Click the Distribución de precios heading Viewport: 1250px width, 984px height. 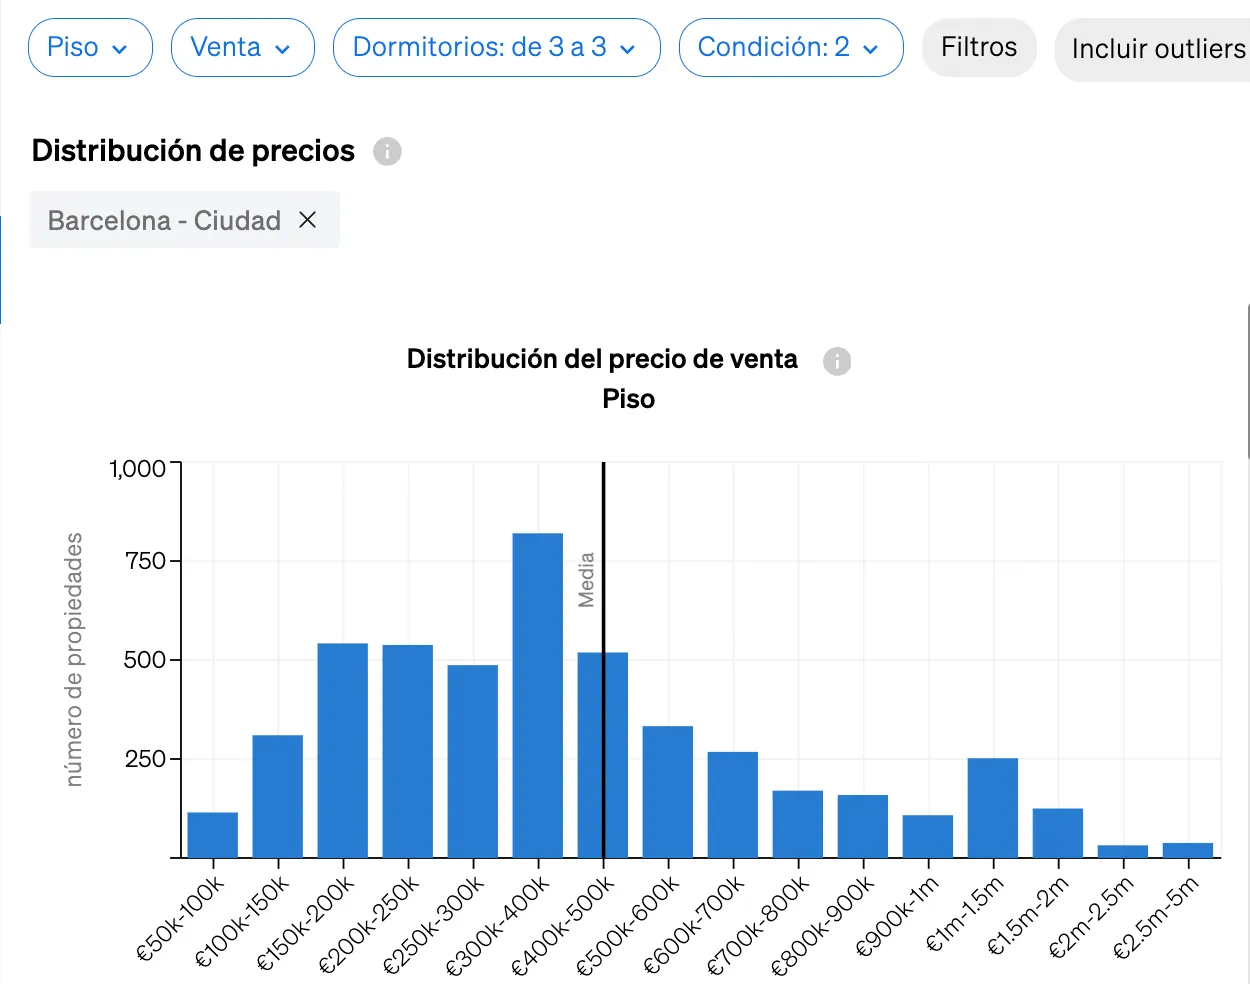click(193, 151)
